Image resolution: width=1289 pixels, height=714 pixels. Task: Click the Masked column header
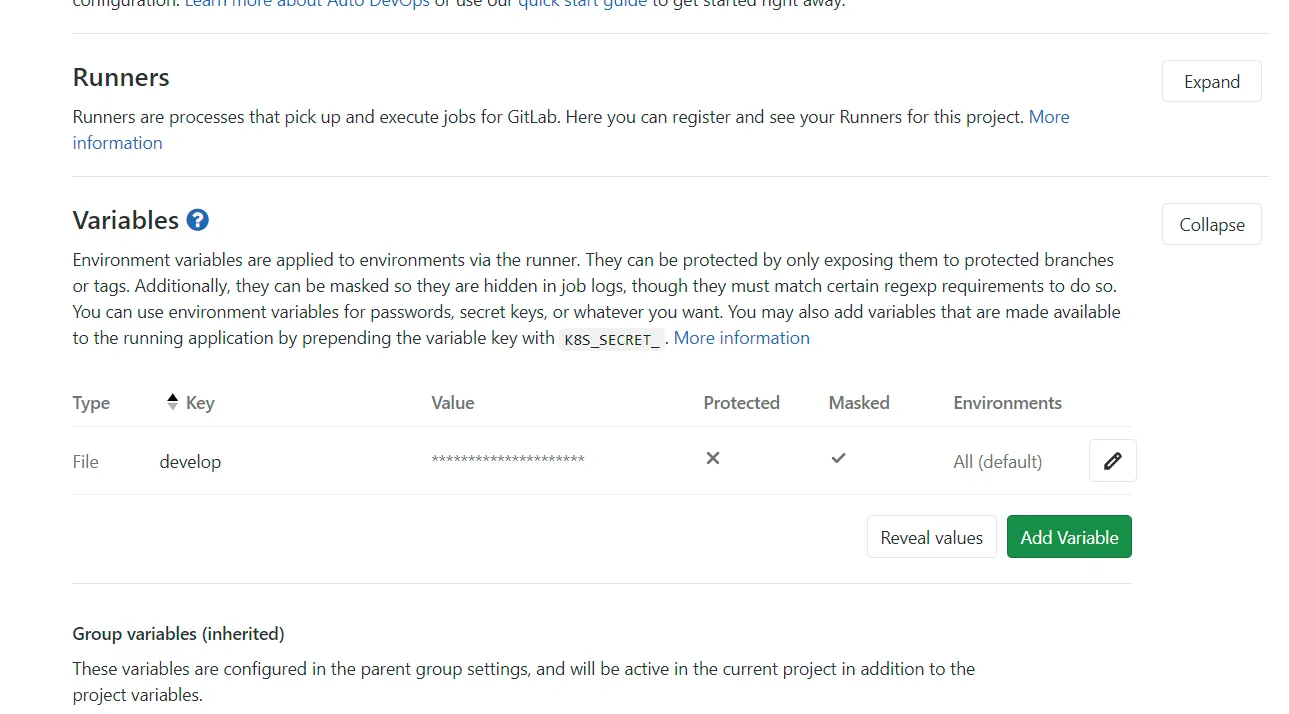[x=858, y=403]
